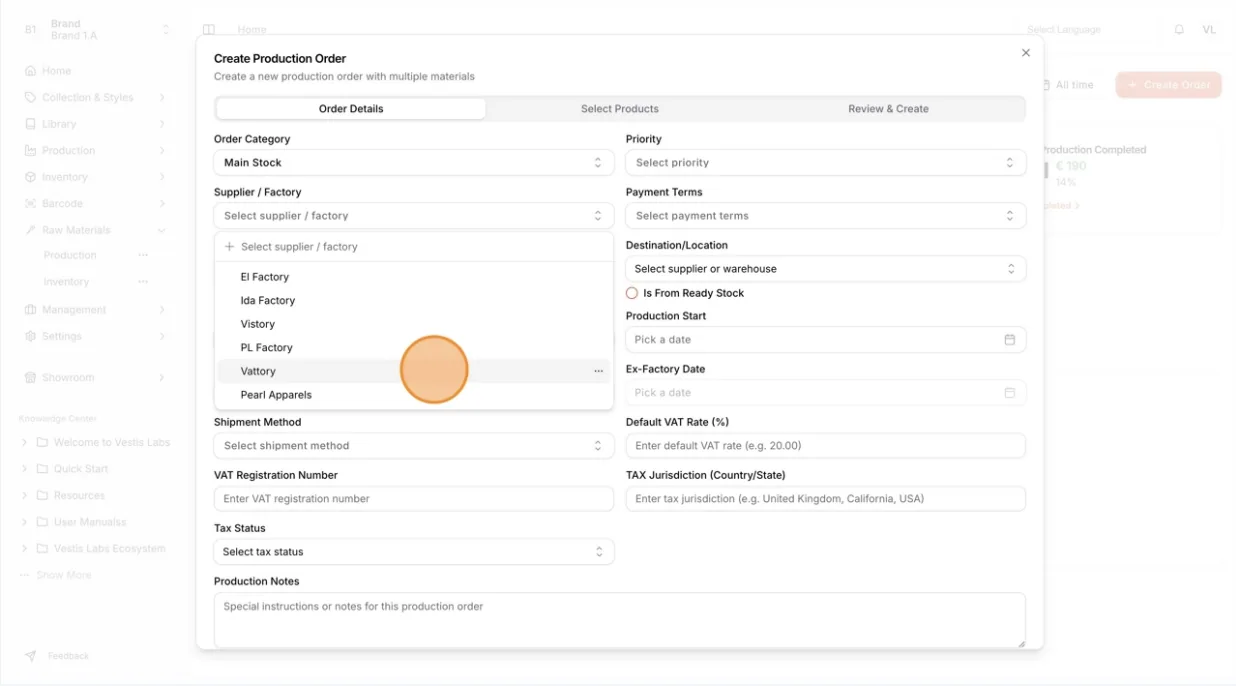Open the Brand 1.A brand switcher
Image resolution: width=1236 pixels, height=686 pixels.
click(x=96, y=30)
